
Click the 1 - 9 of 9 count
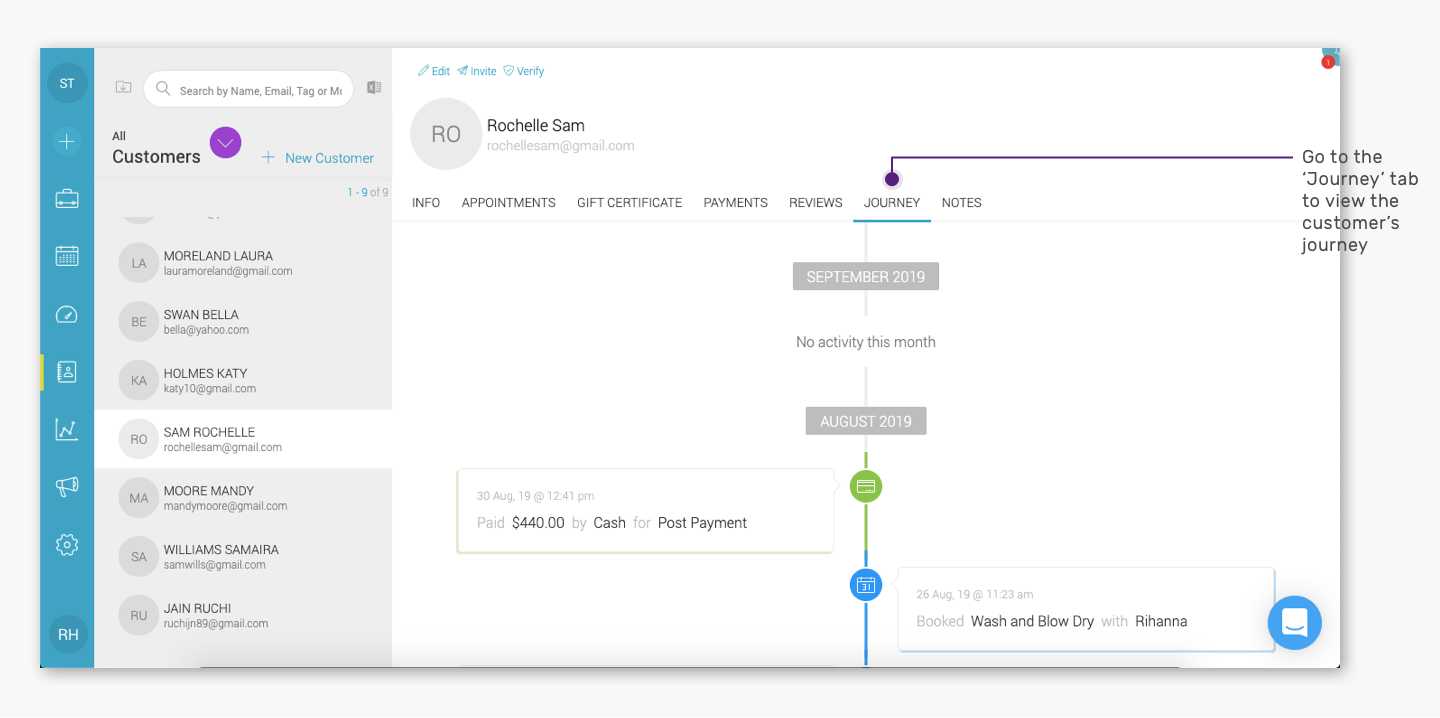368,192
